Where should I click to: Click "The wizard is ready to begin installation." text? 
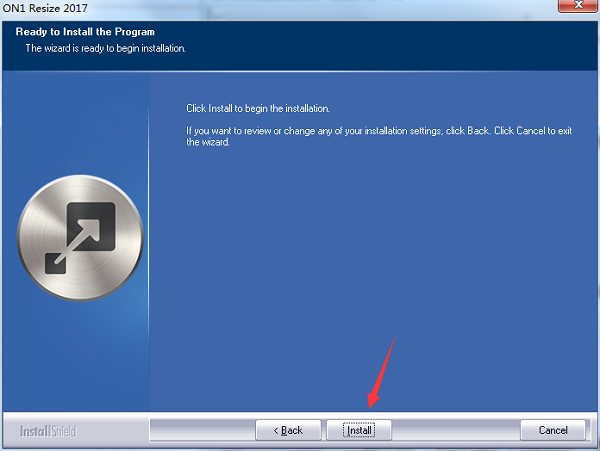pos(106,48)
